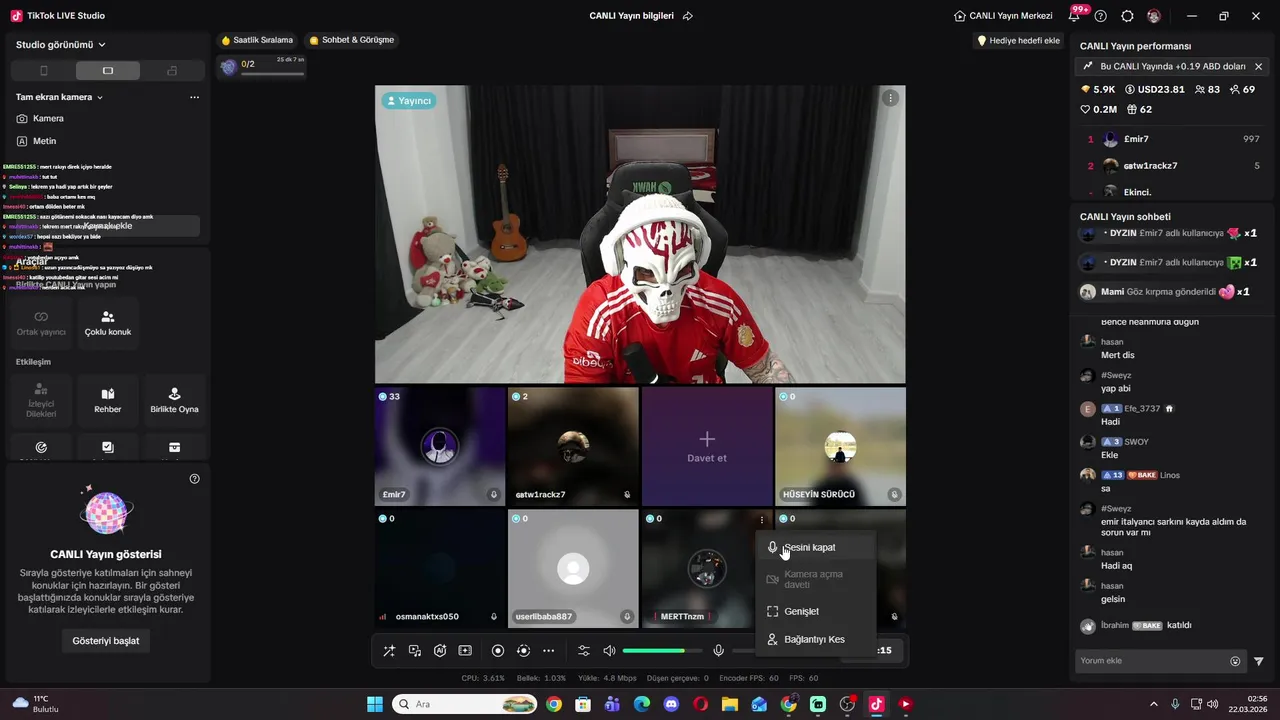Share CANLI Yayın bilgileri arrow icon
This screenshot has height=720, width=1280.
(x=687, y=16)
